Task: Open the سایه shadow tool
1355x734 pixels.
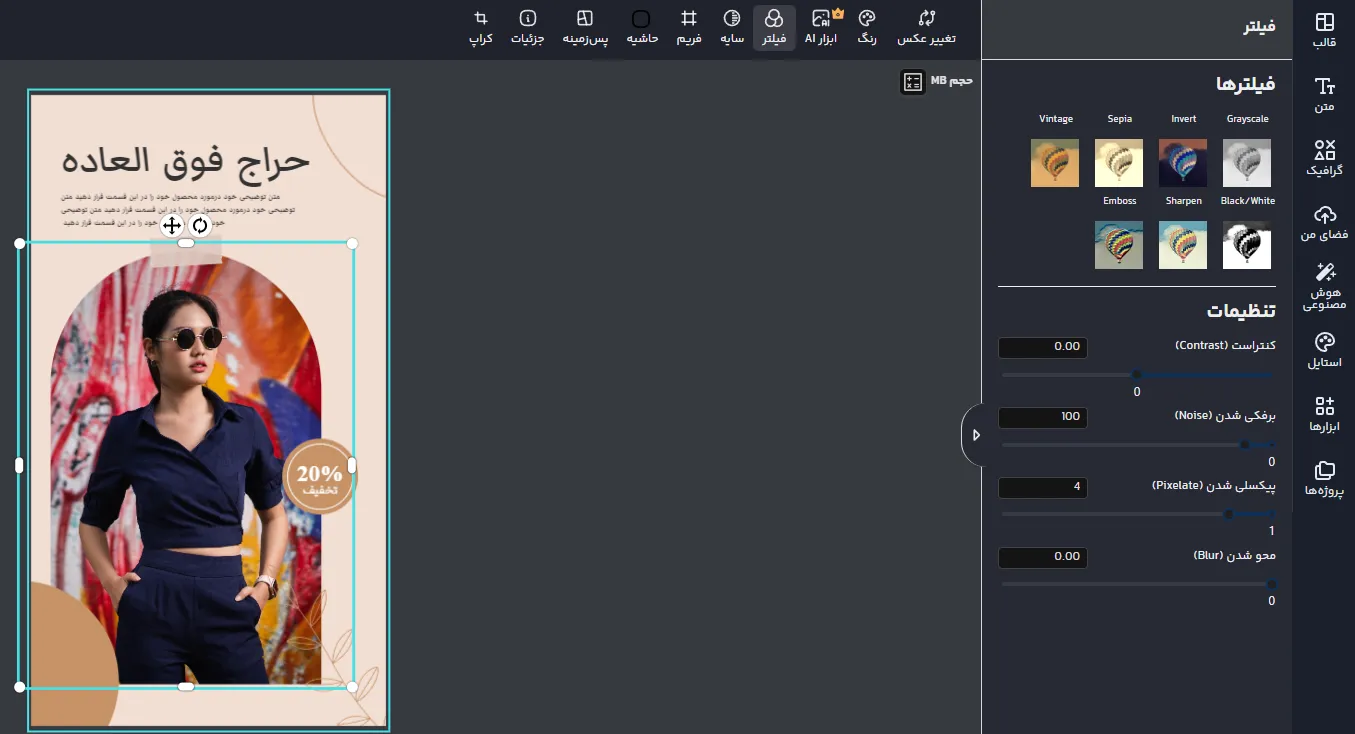Action: click(x=732, y=28)
